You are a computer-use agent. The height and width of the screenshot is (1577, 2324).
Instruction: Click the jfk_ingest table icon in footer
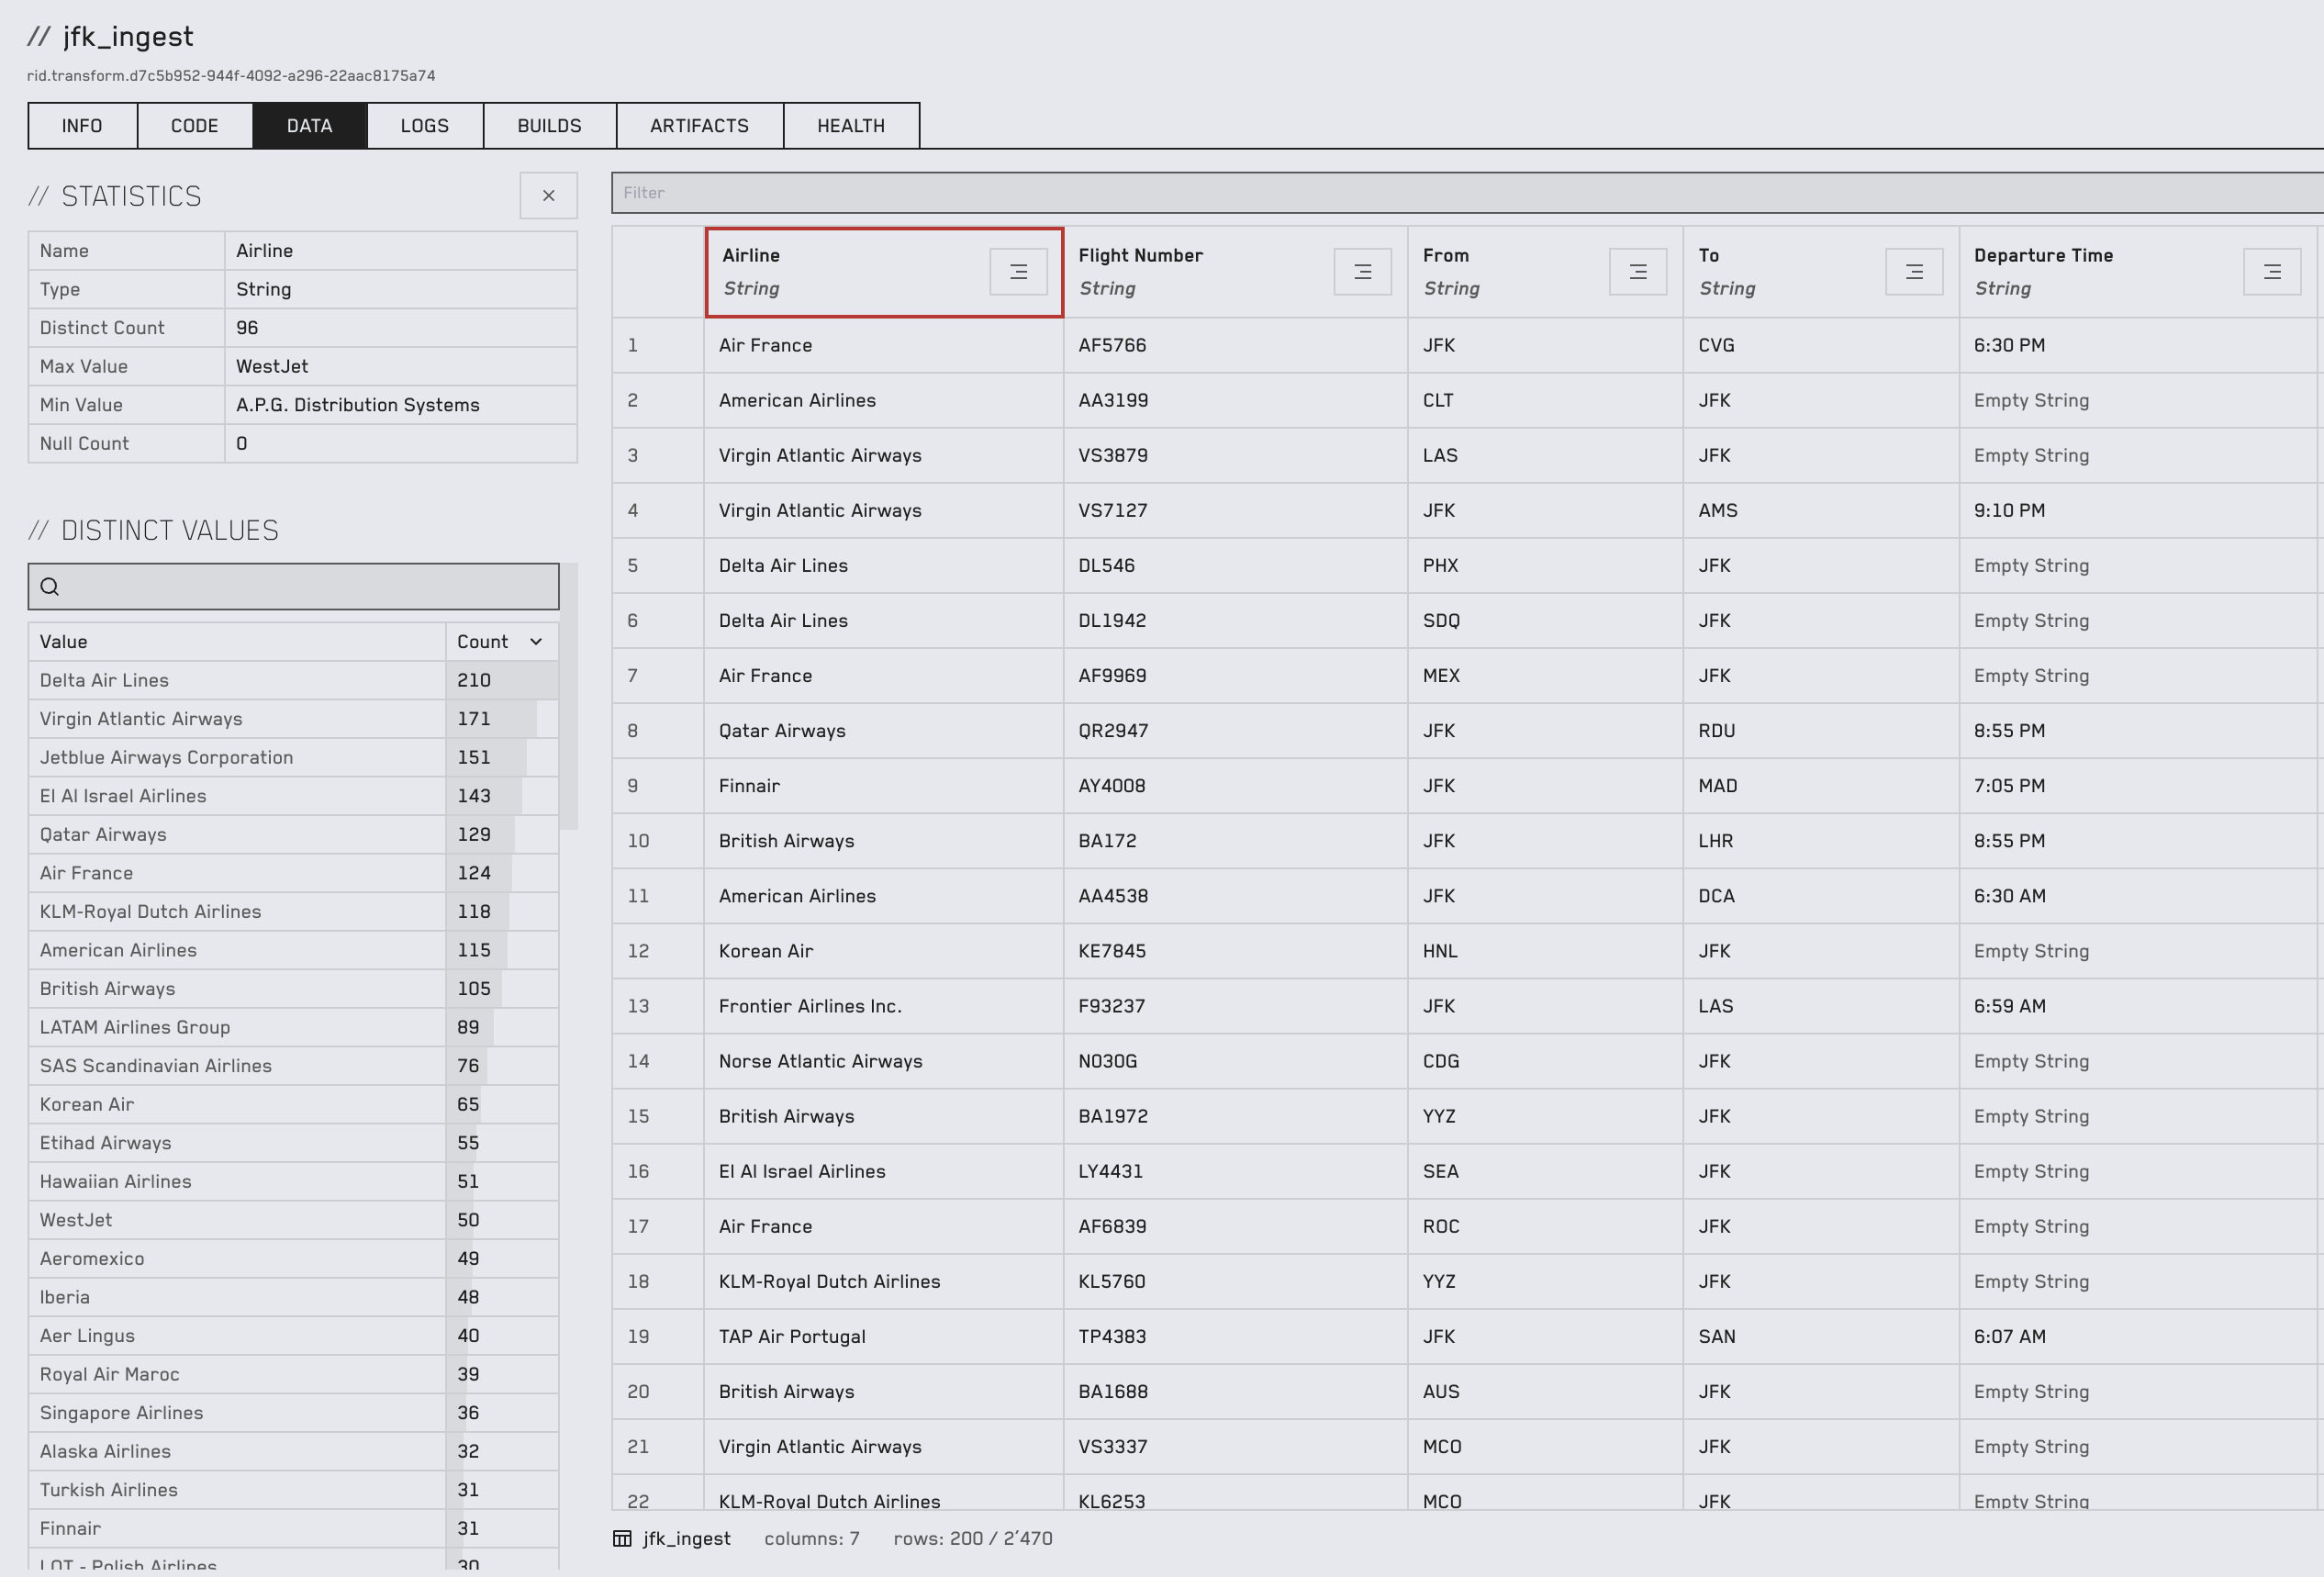(622, 1538)
